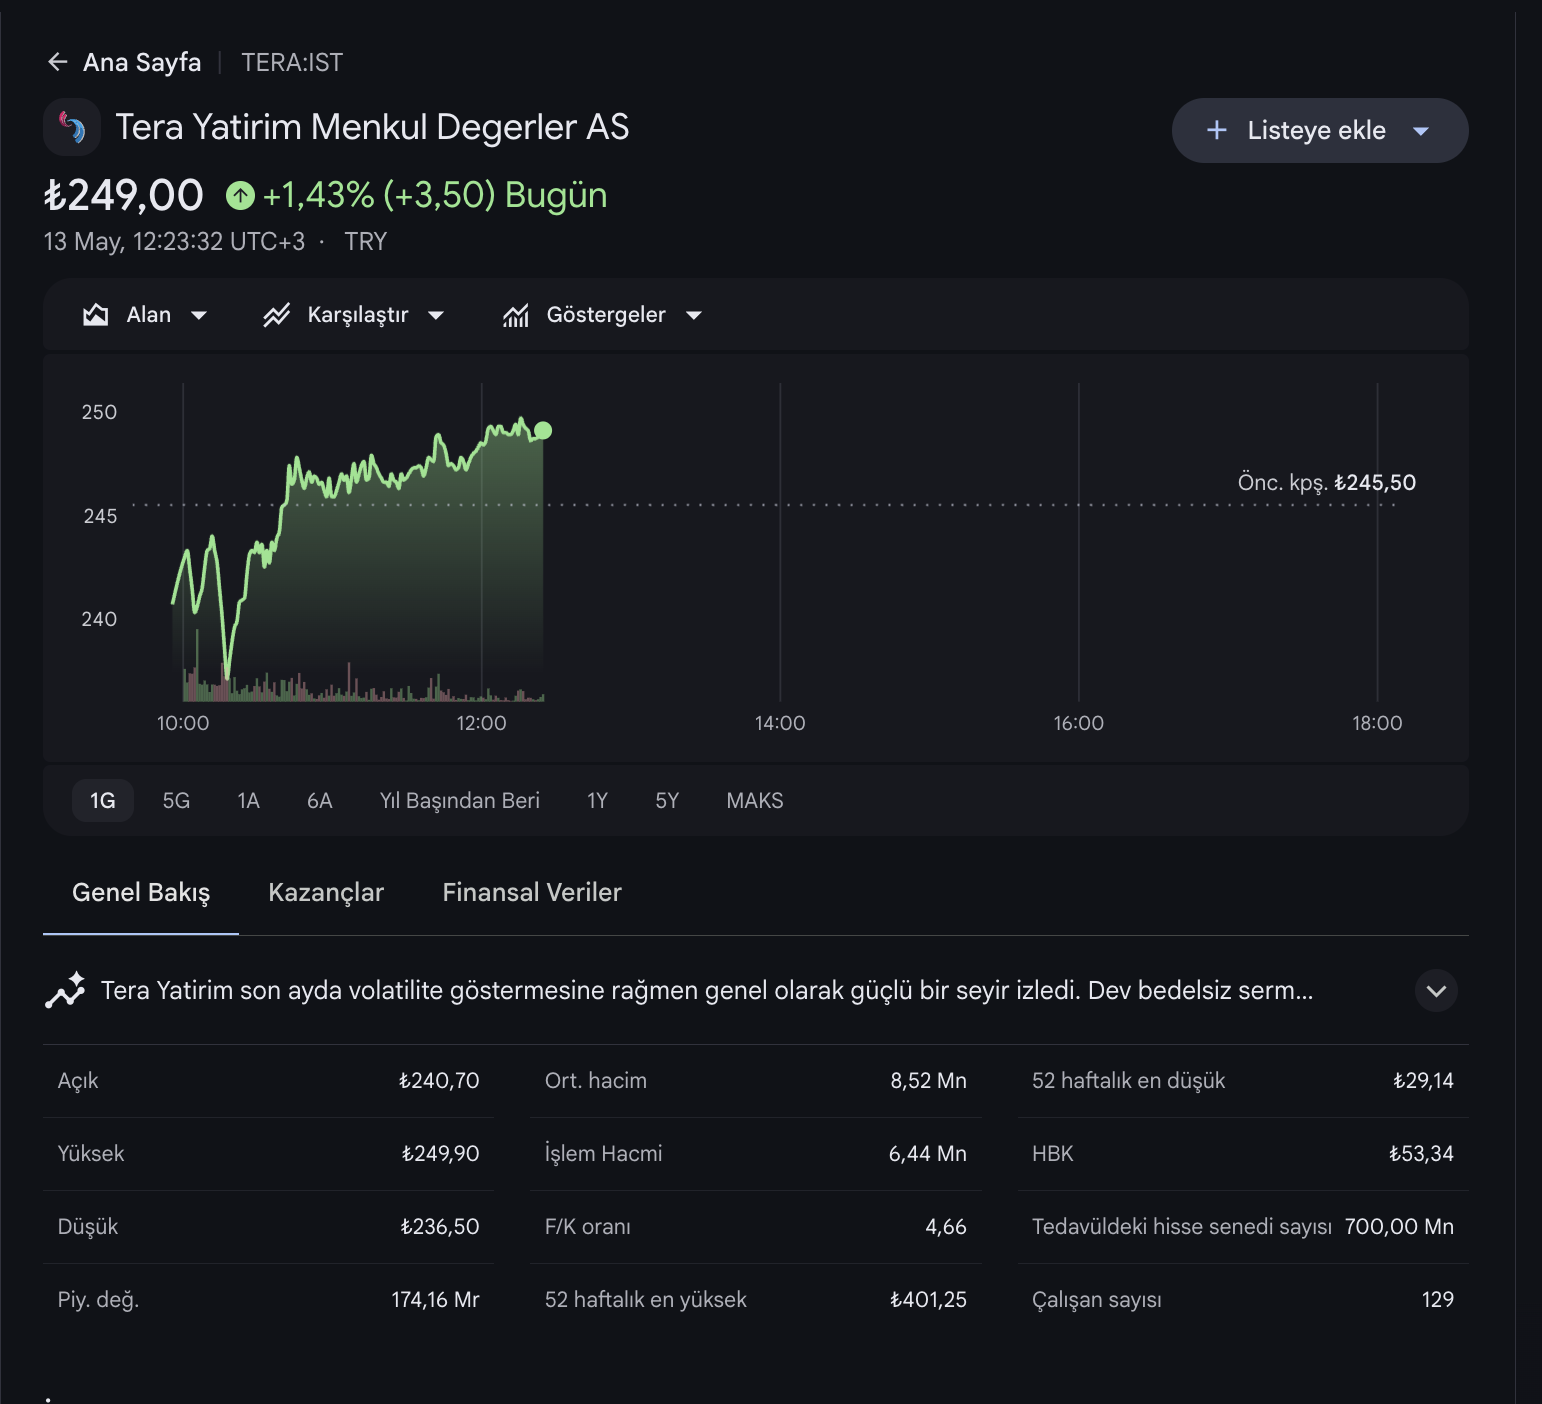Click the Çalışan sayısı value 129

click(x=1438, y=1300)
